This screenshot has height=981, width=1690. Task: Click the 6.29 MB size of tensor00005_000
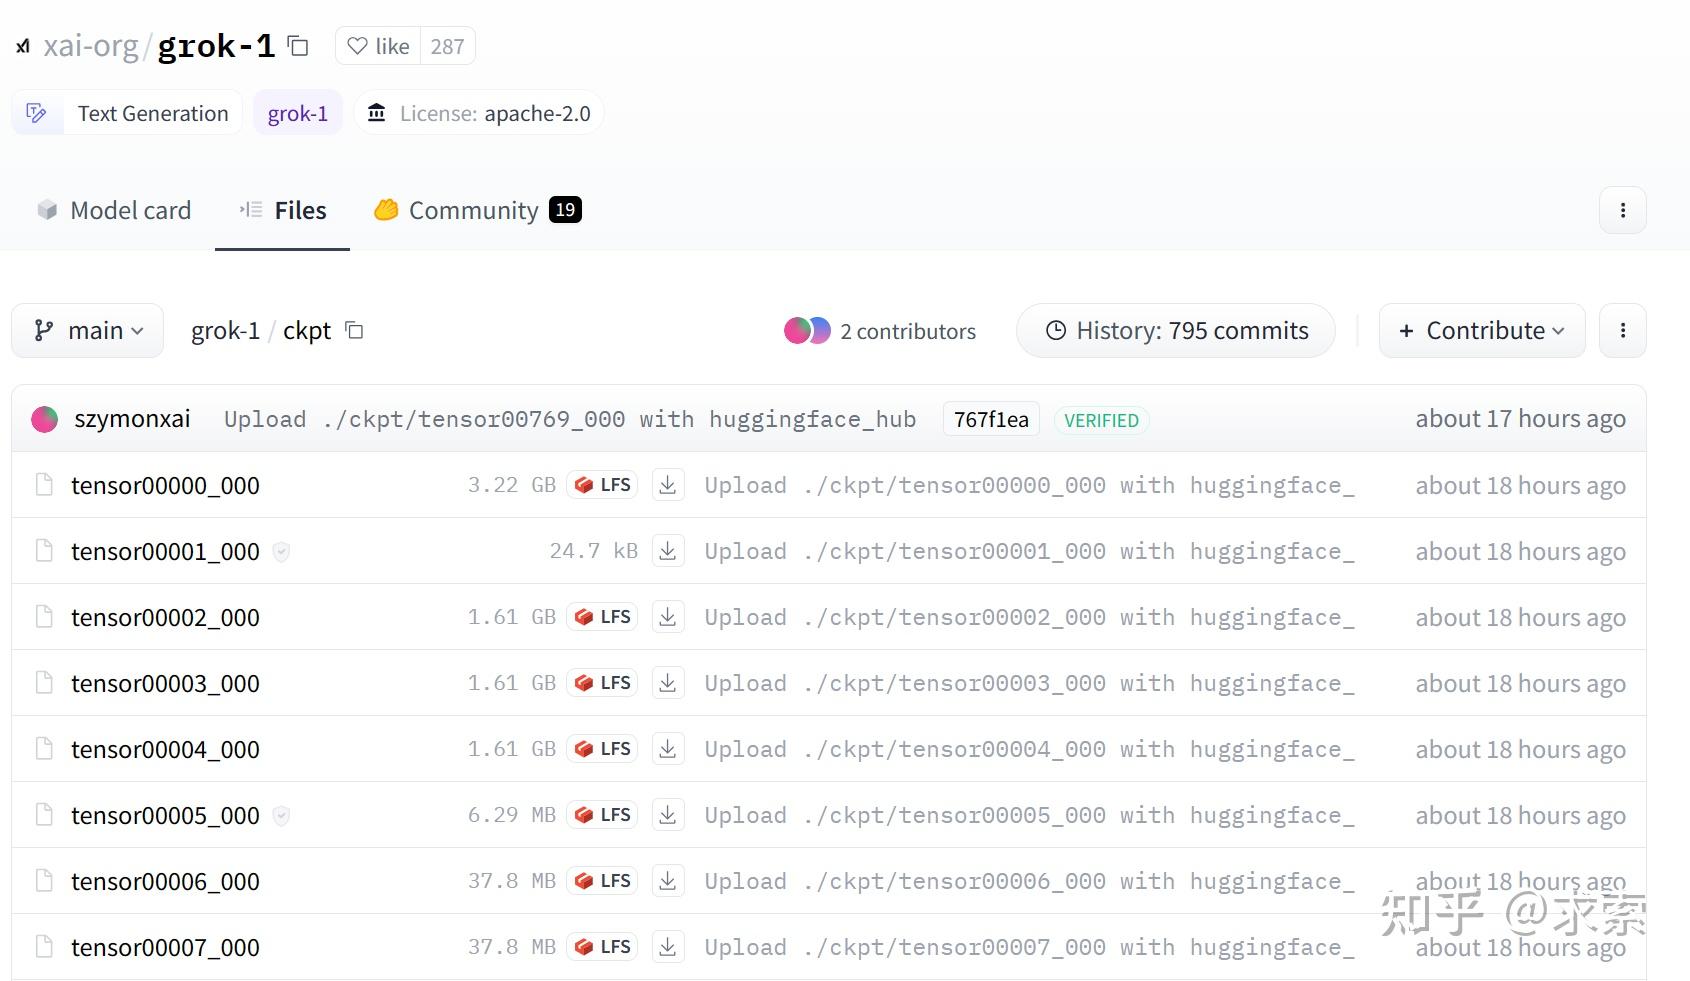tap(512, 815)
